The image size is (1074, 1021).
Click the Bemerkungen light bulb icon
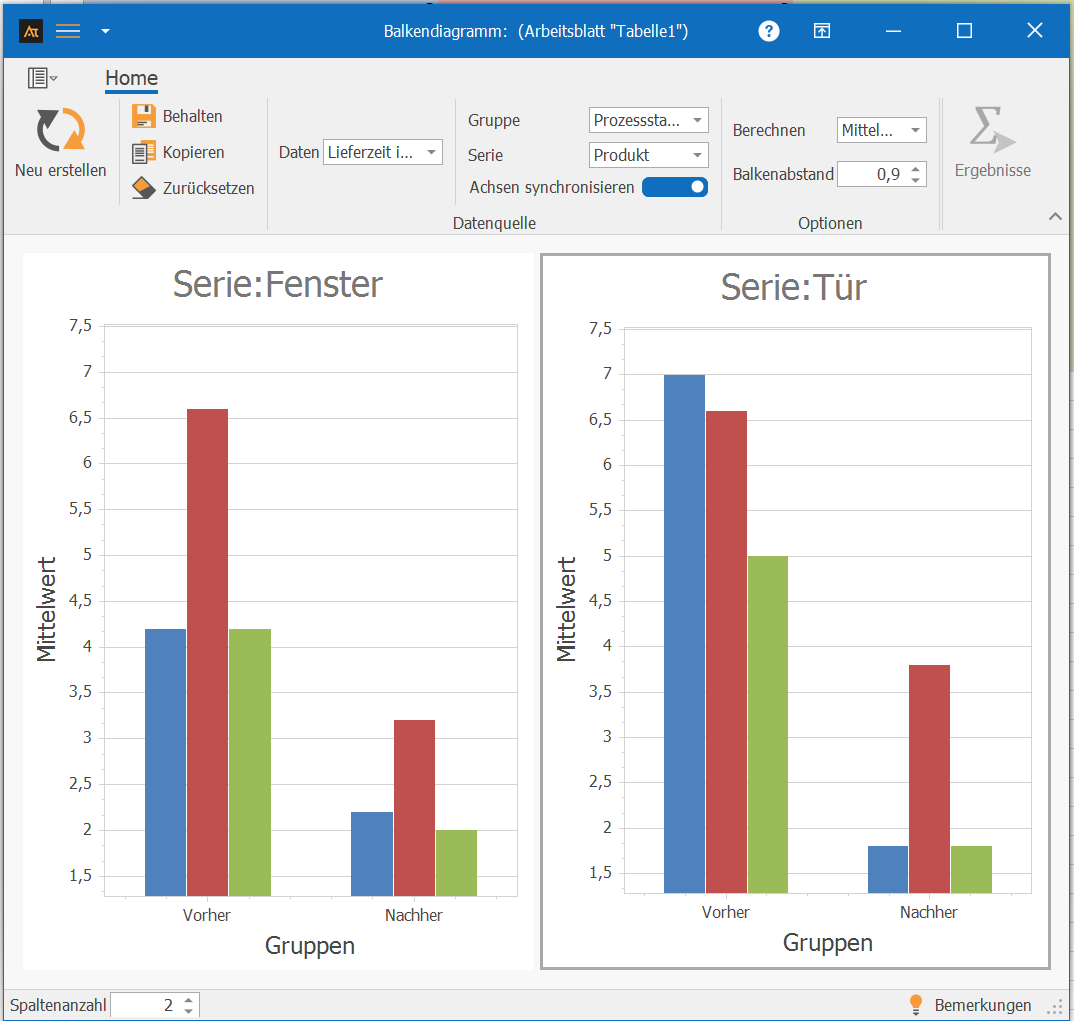pyautogui.click(x=914, y=1004)
